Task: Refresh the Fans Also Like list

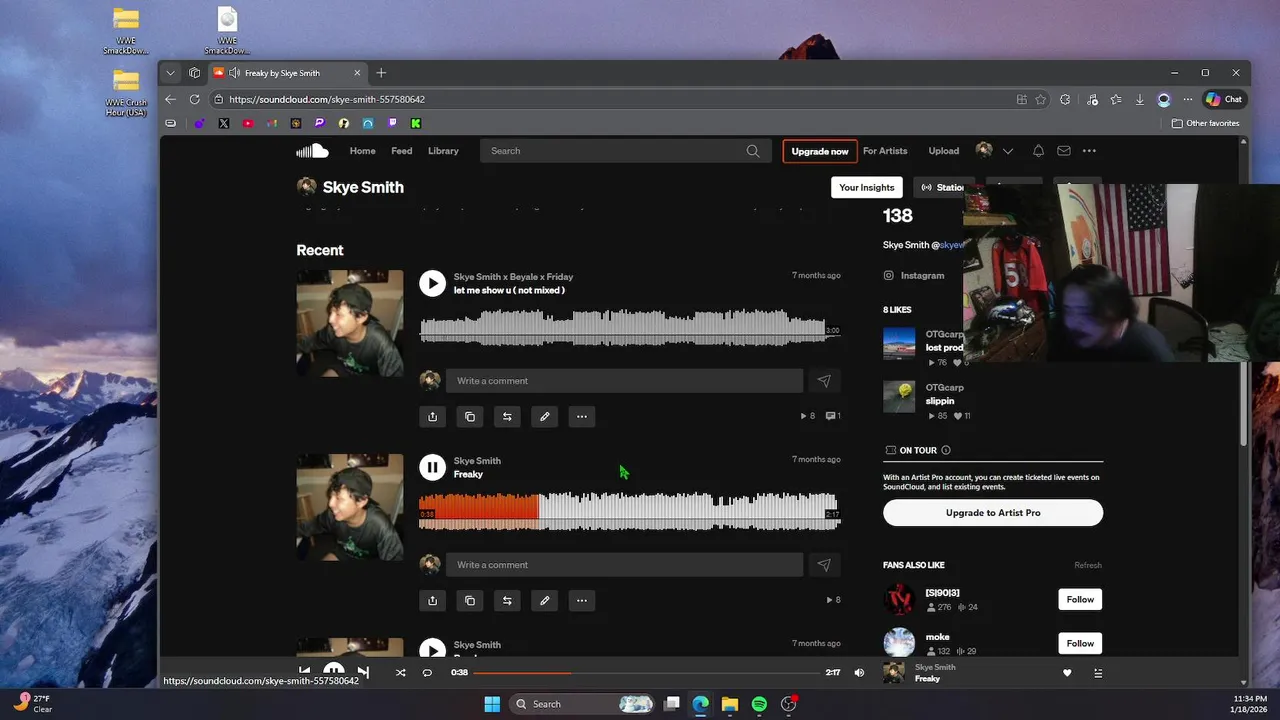Action: 1088,565
